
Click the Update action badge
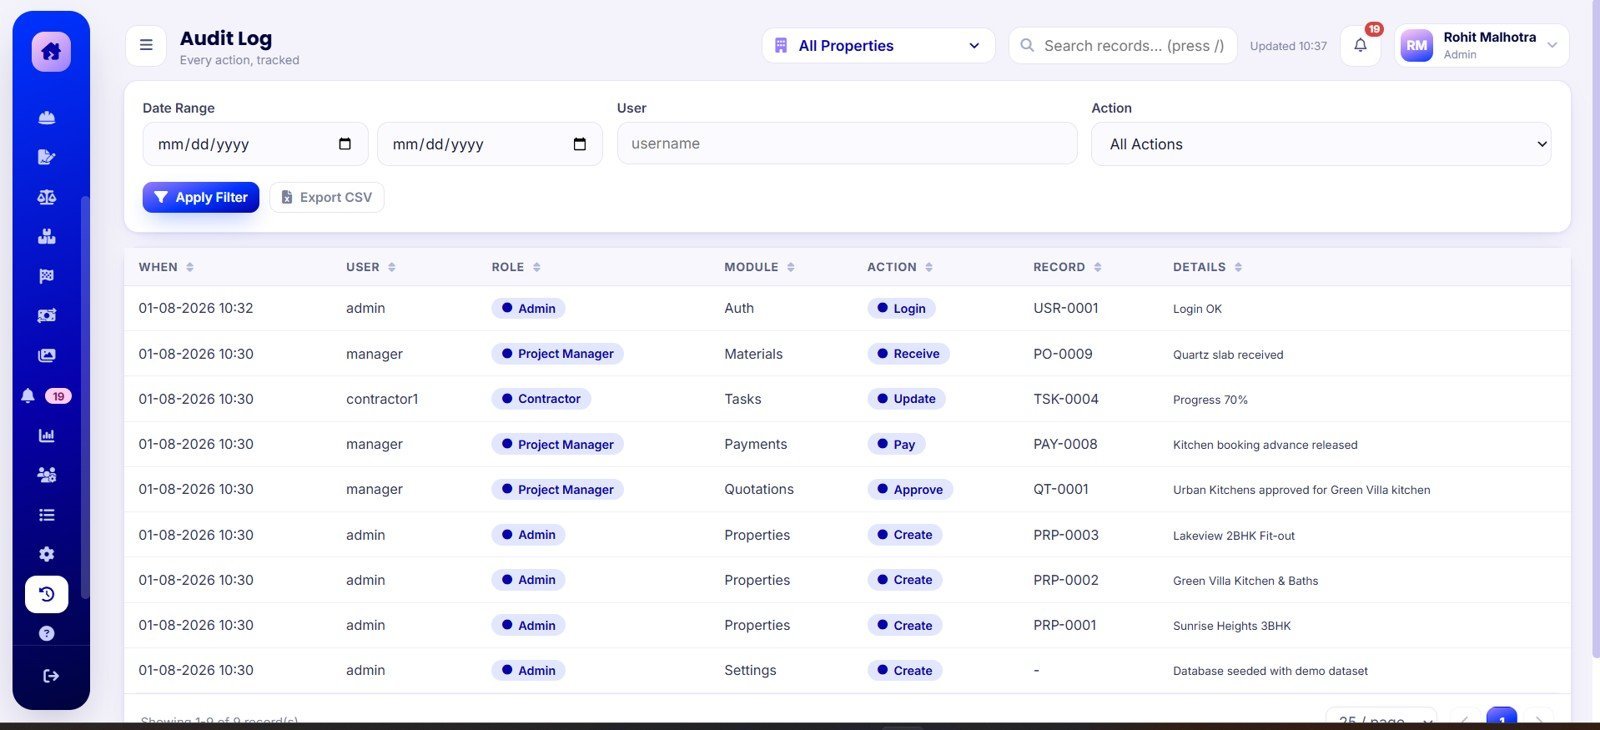click(906, 399)
